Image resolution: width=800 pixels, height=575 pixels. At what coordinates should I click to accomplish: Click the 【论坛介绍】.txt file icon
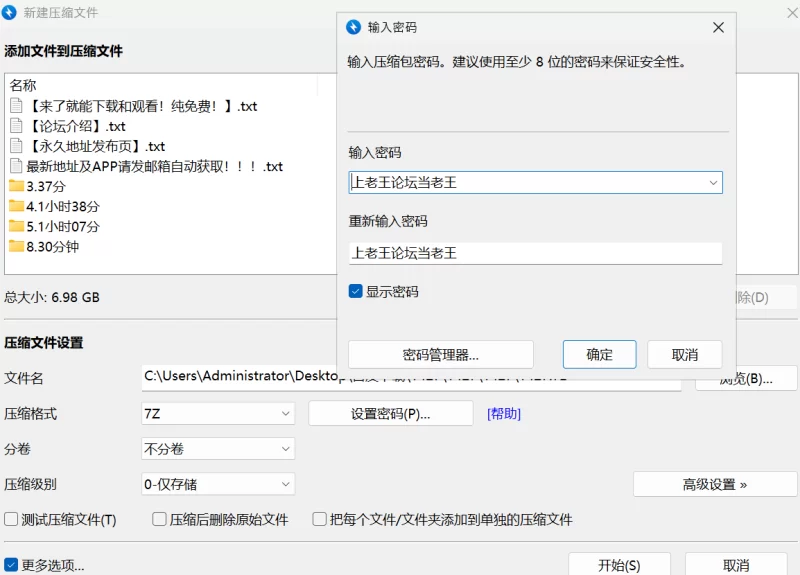[16, 126]
